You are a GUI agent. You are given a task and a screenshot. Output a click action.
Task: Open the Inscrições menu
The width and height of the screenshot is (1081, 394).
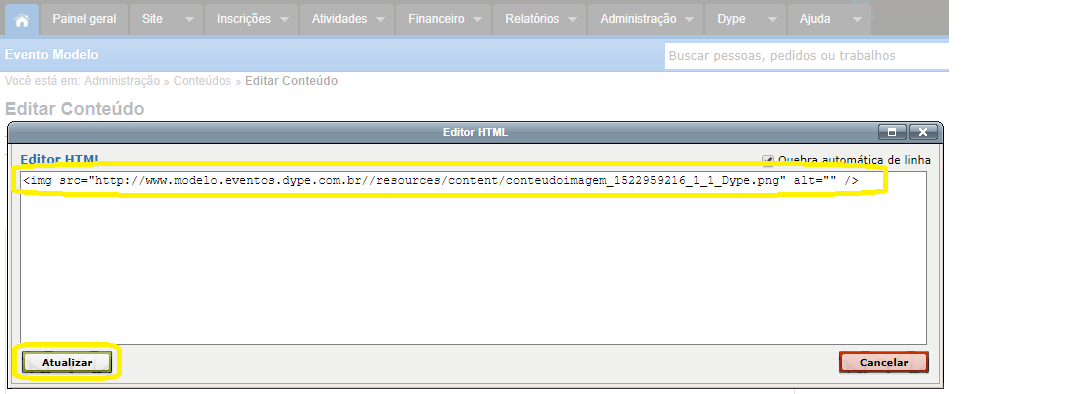click(244, 19)
